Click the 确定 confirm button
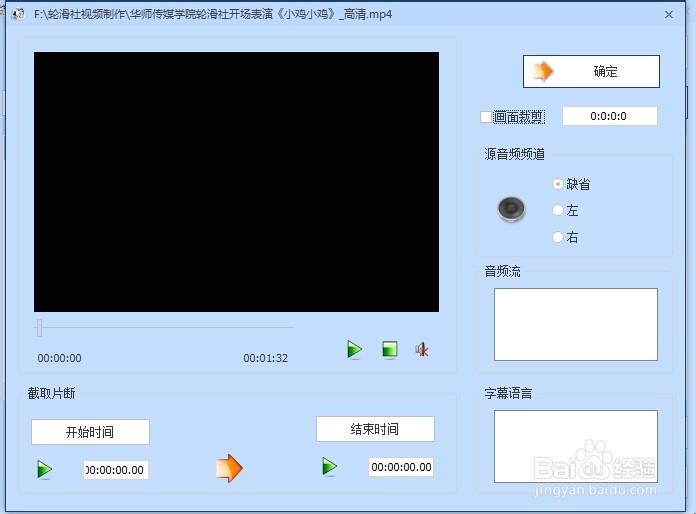 pos(591,71)
